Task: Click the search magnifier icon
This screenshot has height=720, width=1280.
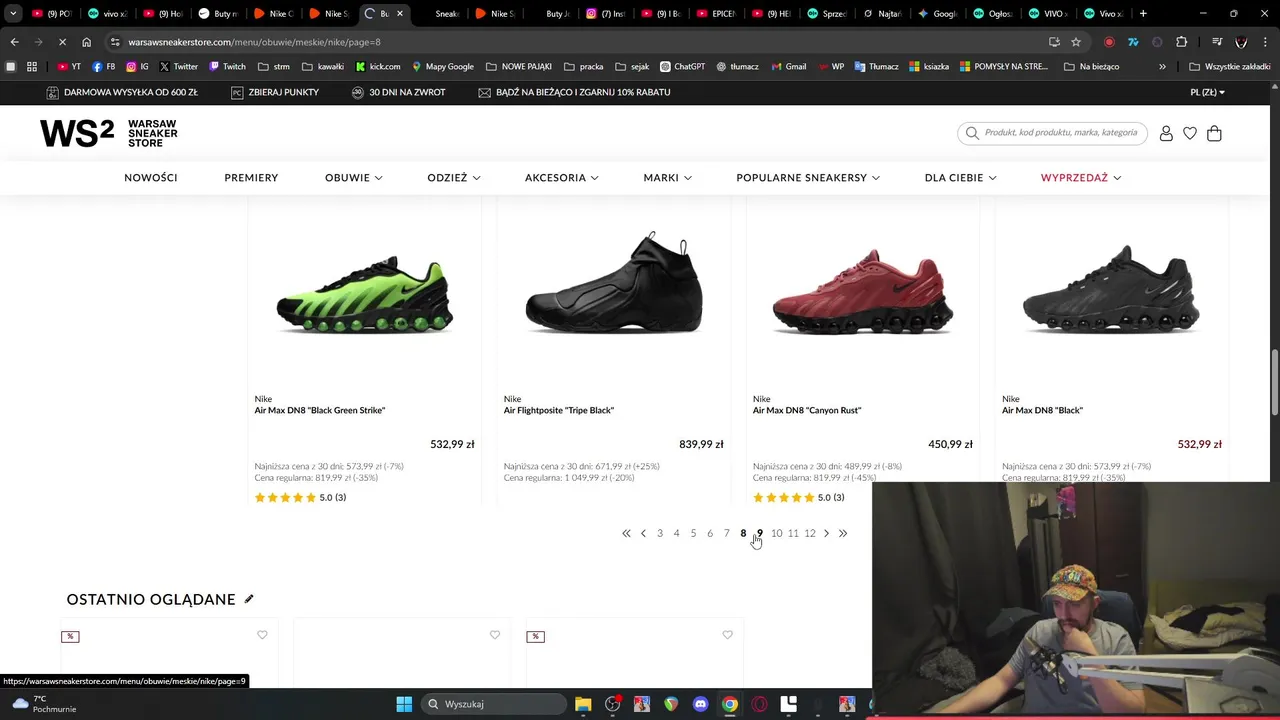Action: click(x=972, y=133)
